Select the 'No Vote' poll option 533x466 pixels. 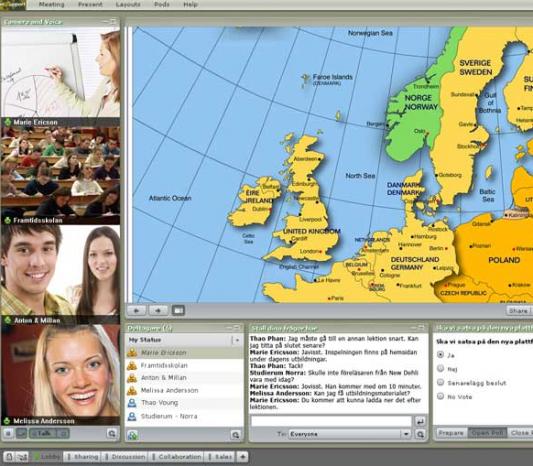pos(441,396)
